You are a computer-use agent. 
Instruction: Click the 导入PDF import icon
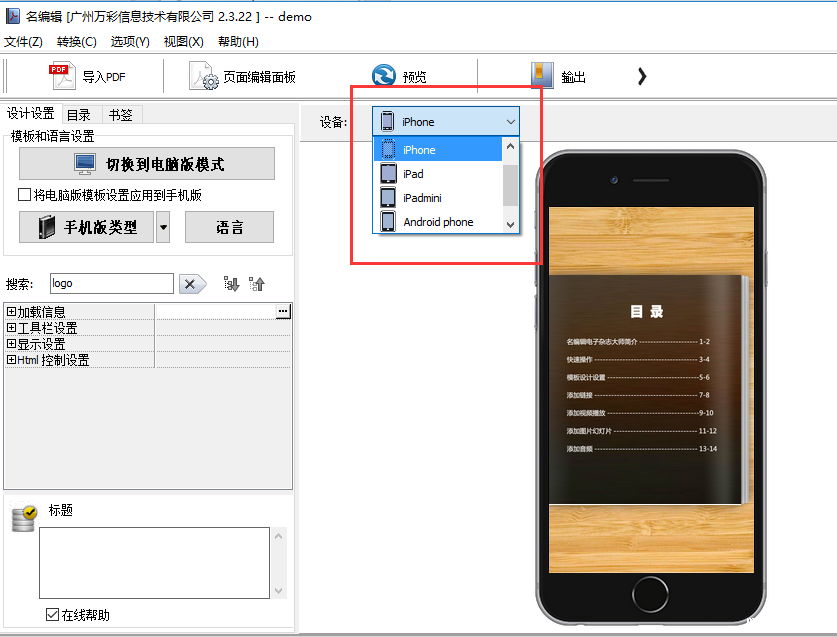63,76
